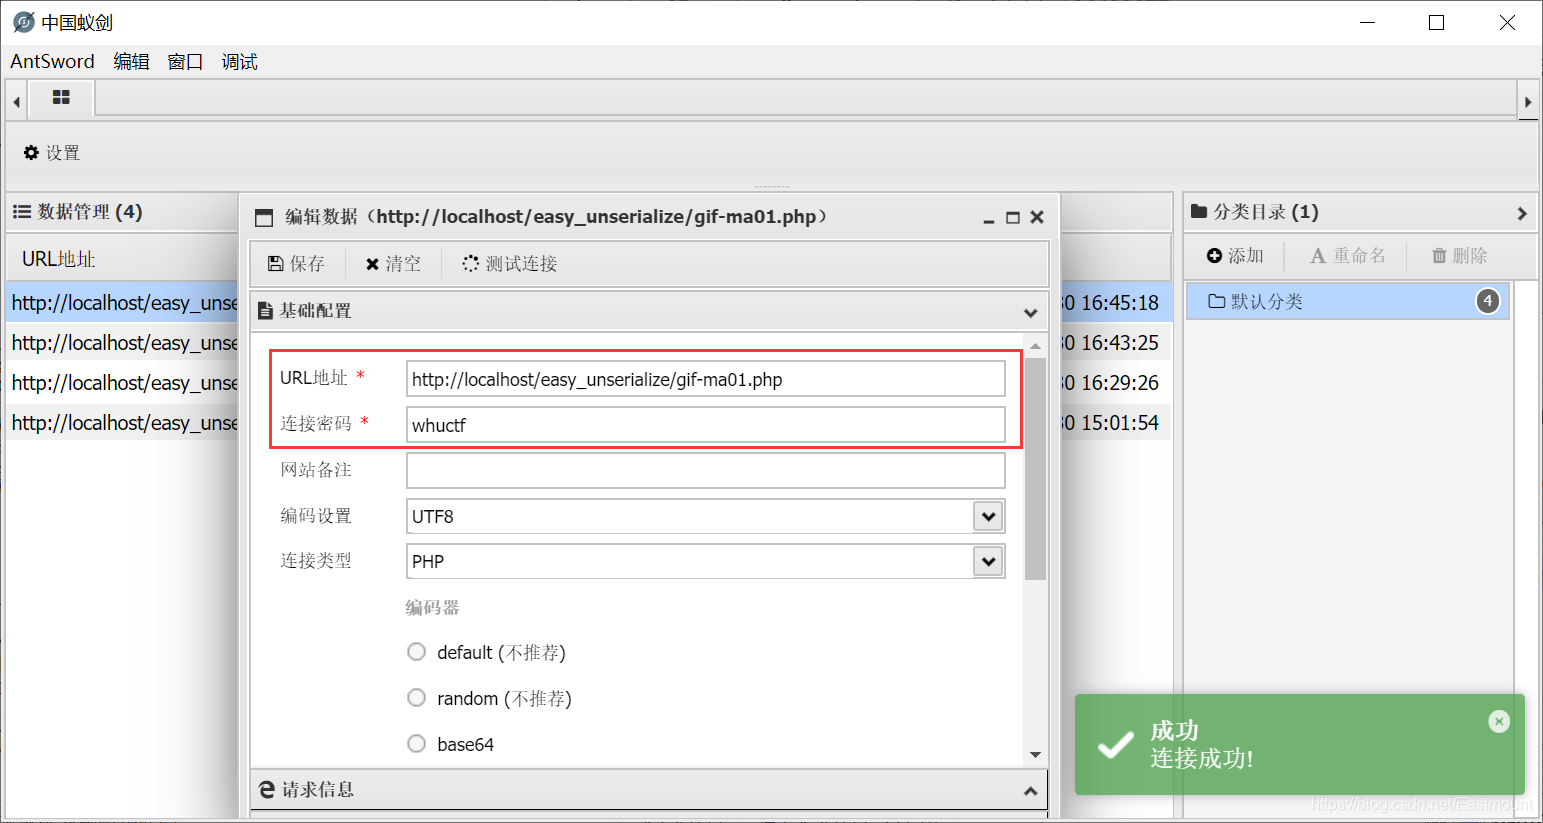Click the URL地址 column header

(59, 259)
